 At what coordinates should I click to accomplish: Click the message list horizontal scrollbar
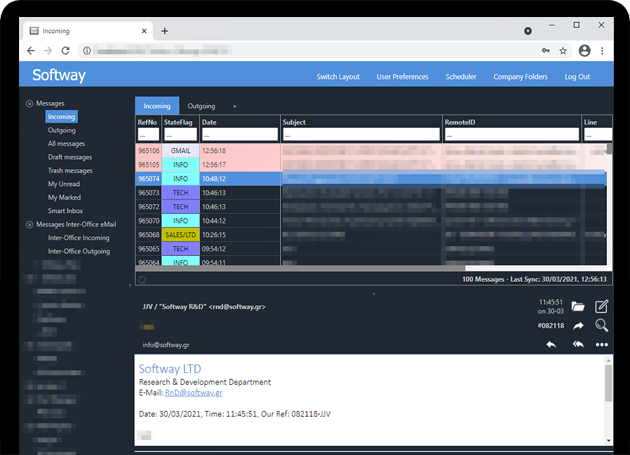click(301, 268)
